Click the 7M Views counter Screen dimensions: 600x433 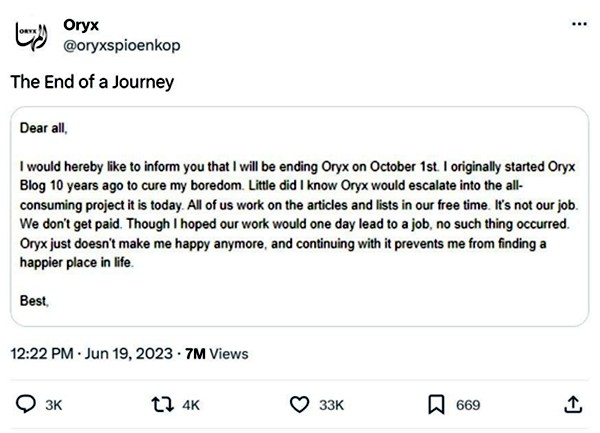[217, 353]
